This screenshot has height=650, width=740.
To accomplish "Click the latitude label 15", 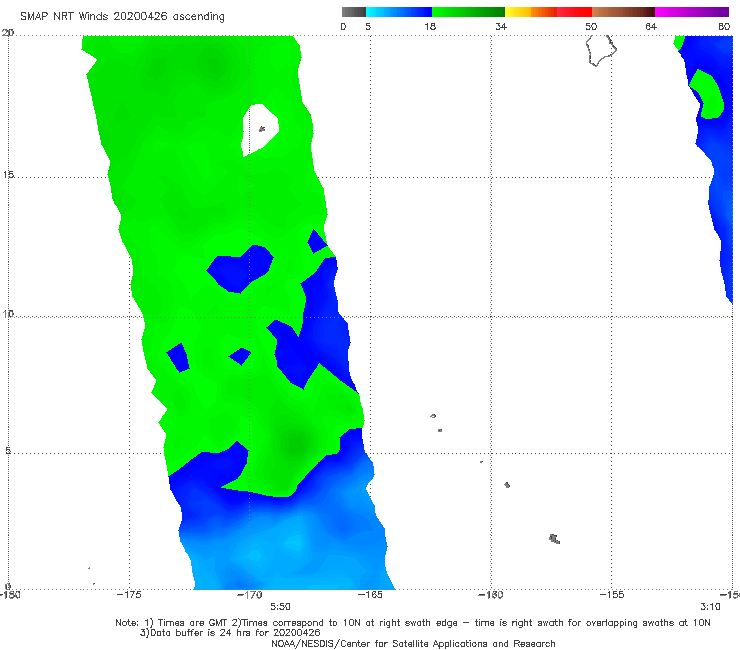I will [x=8, y=175].
